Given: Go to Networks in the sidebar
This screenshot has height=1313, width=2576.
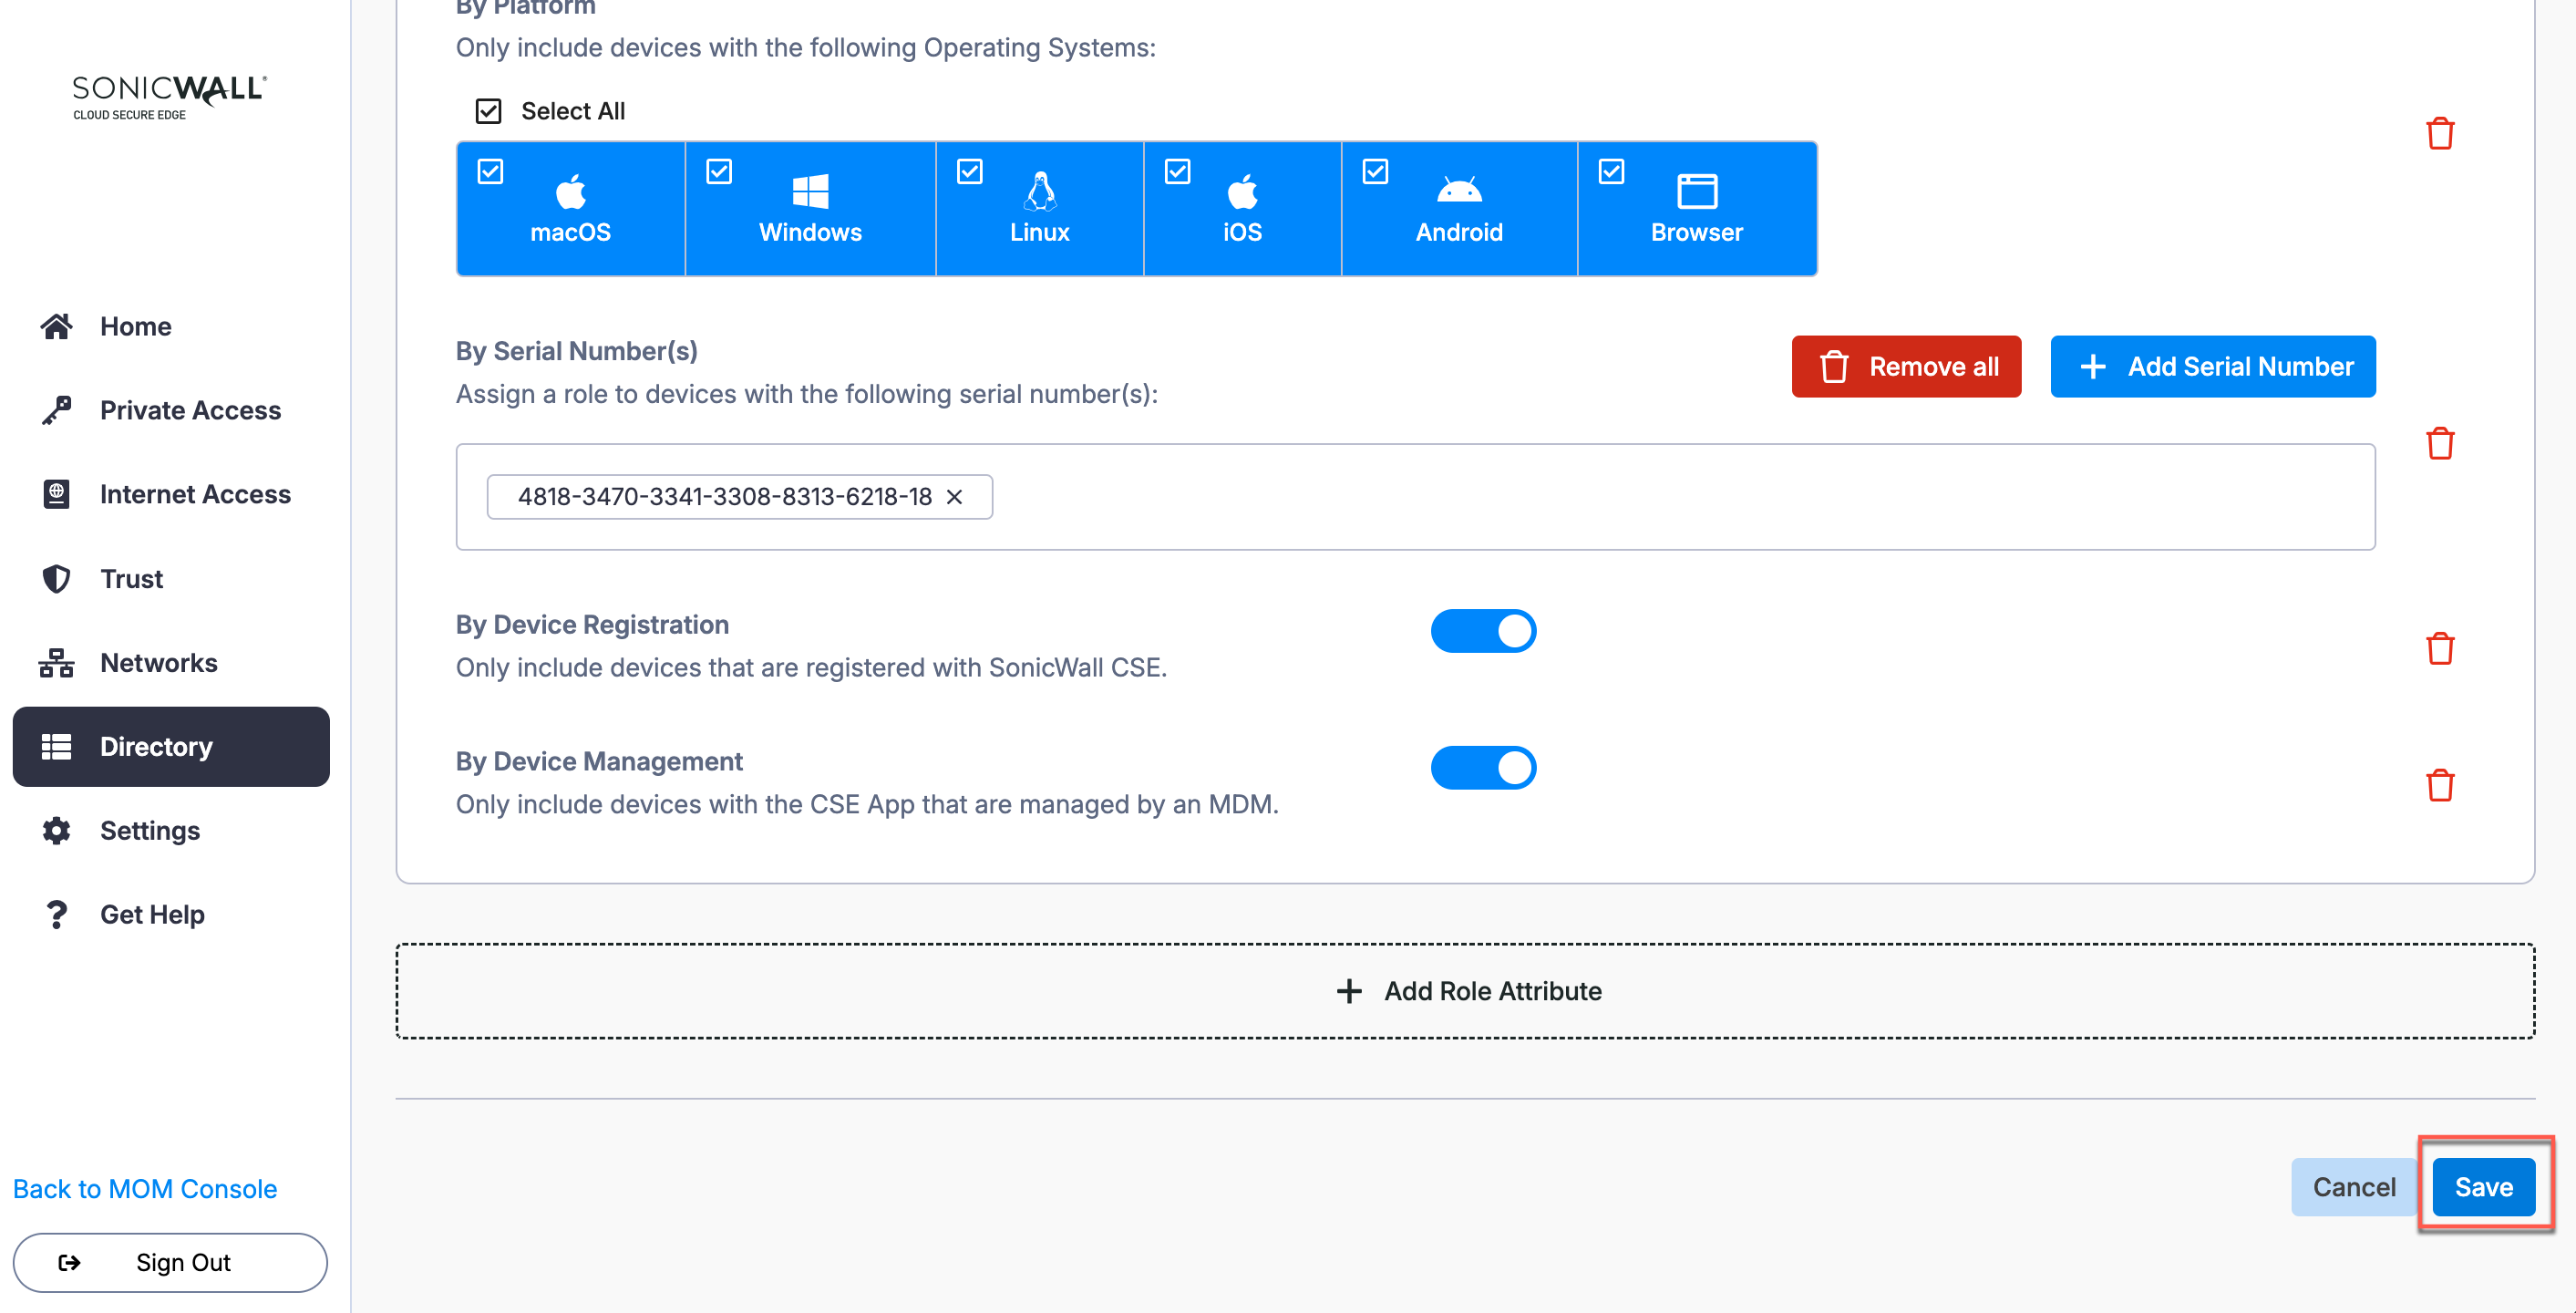Looking at the screenshot, I should click(x=158, y=662).
